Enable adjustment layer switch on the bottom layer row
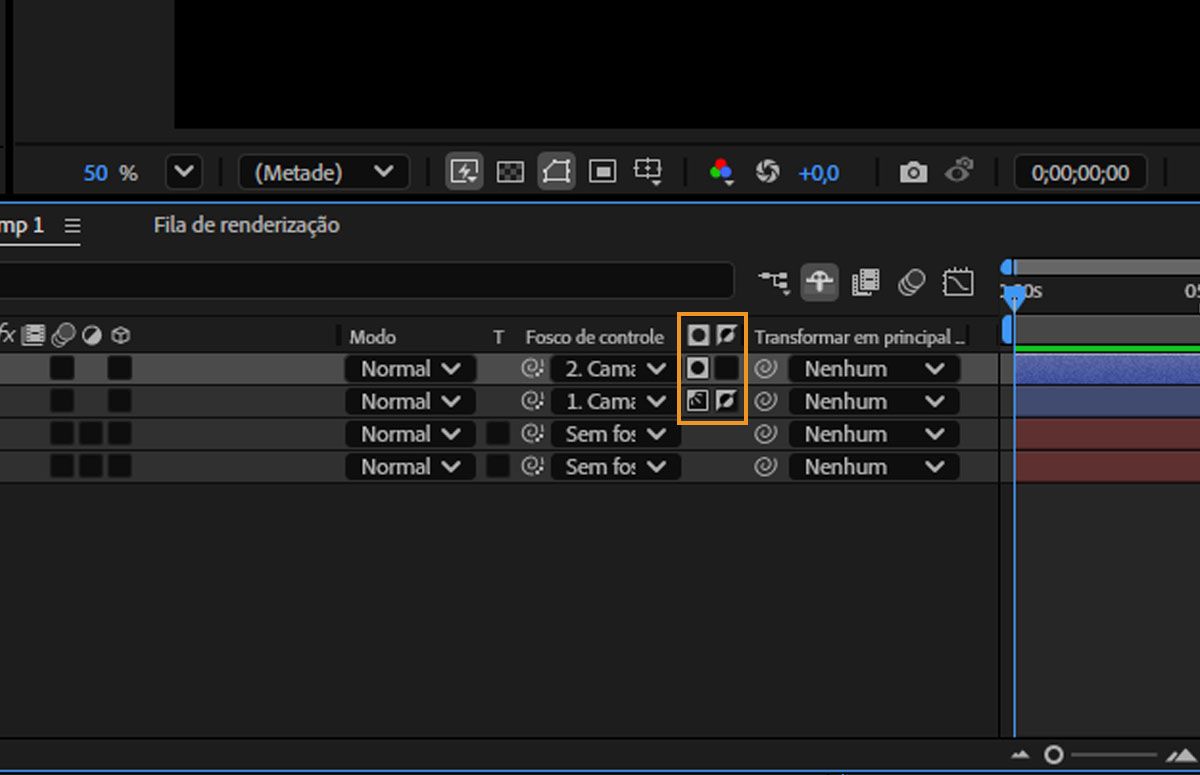 [91, 466]
